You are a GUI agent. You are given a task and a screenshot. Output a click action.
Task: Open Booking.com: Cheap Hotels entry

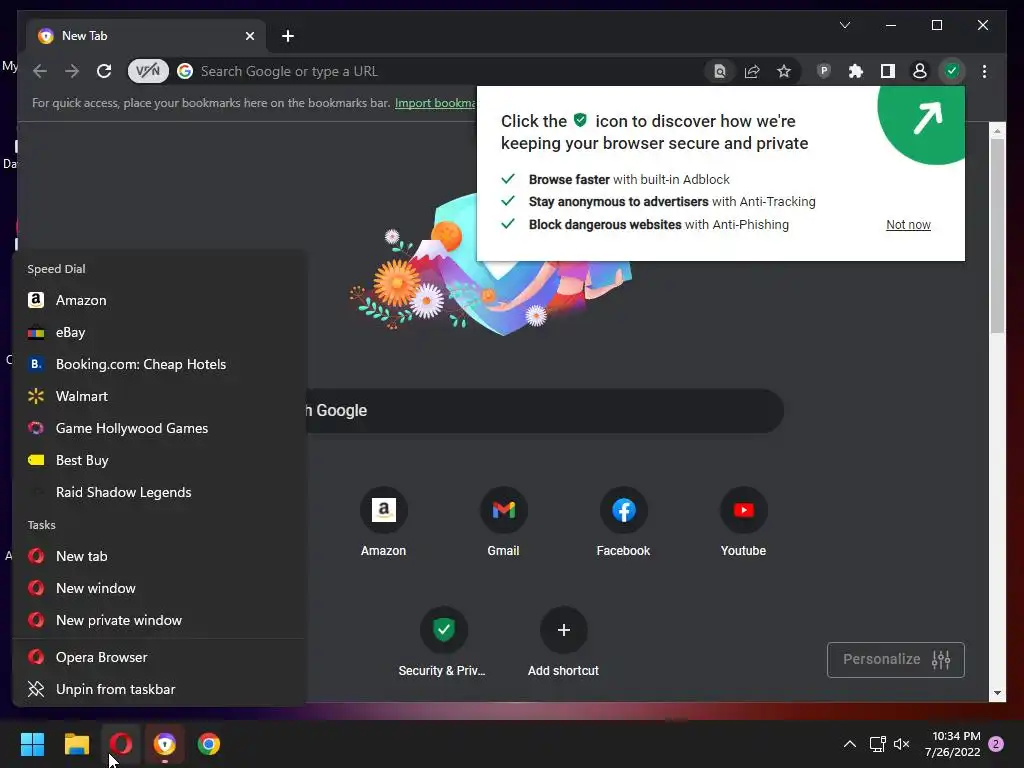(x=159, y=364)
